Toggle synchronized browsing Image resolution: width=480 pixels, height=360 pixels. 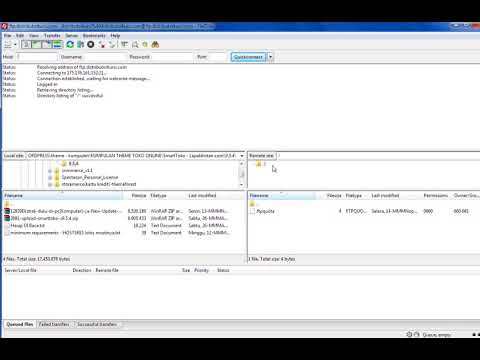[145, 44]
